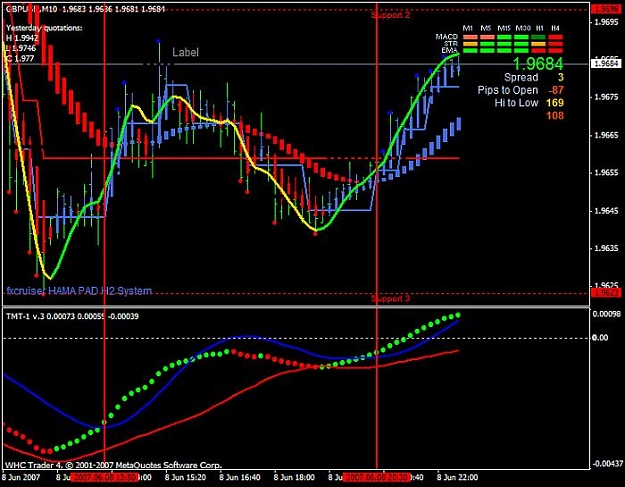The width and height of the screenshot is (625, 487).
Task: Click the M5 timeframe column header
Action: [x=485, y=28]
